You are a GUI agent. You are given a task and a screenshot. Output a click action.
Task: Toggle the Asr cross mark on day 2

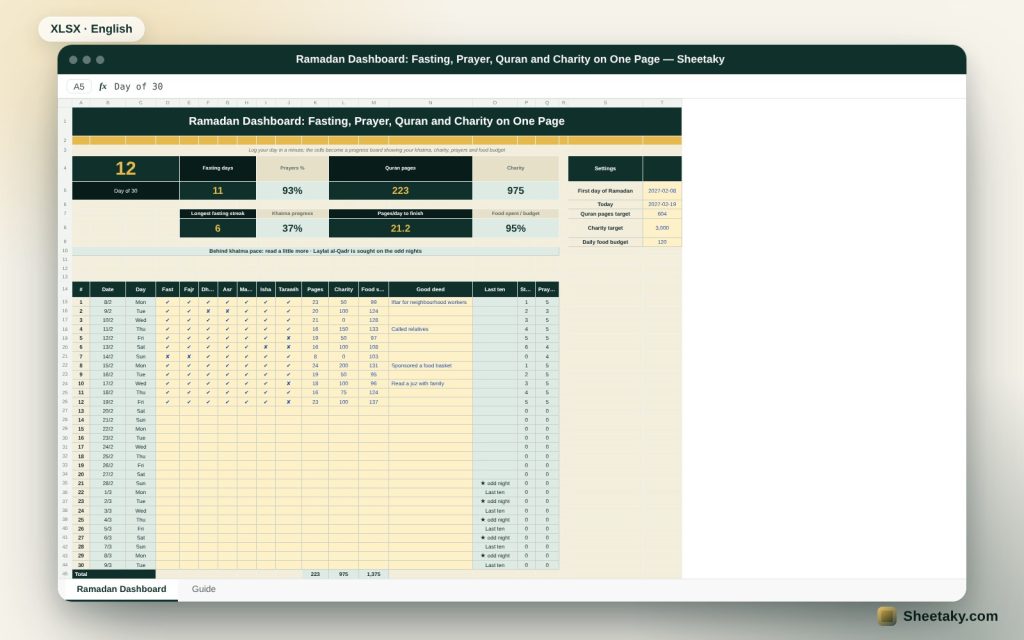[227, 312]
